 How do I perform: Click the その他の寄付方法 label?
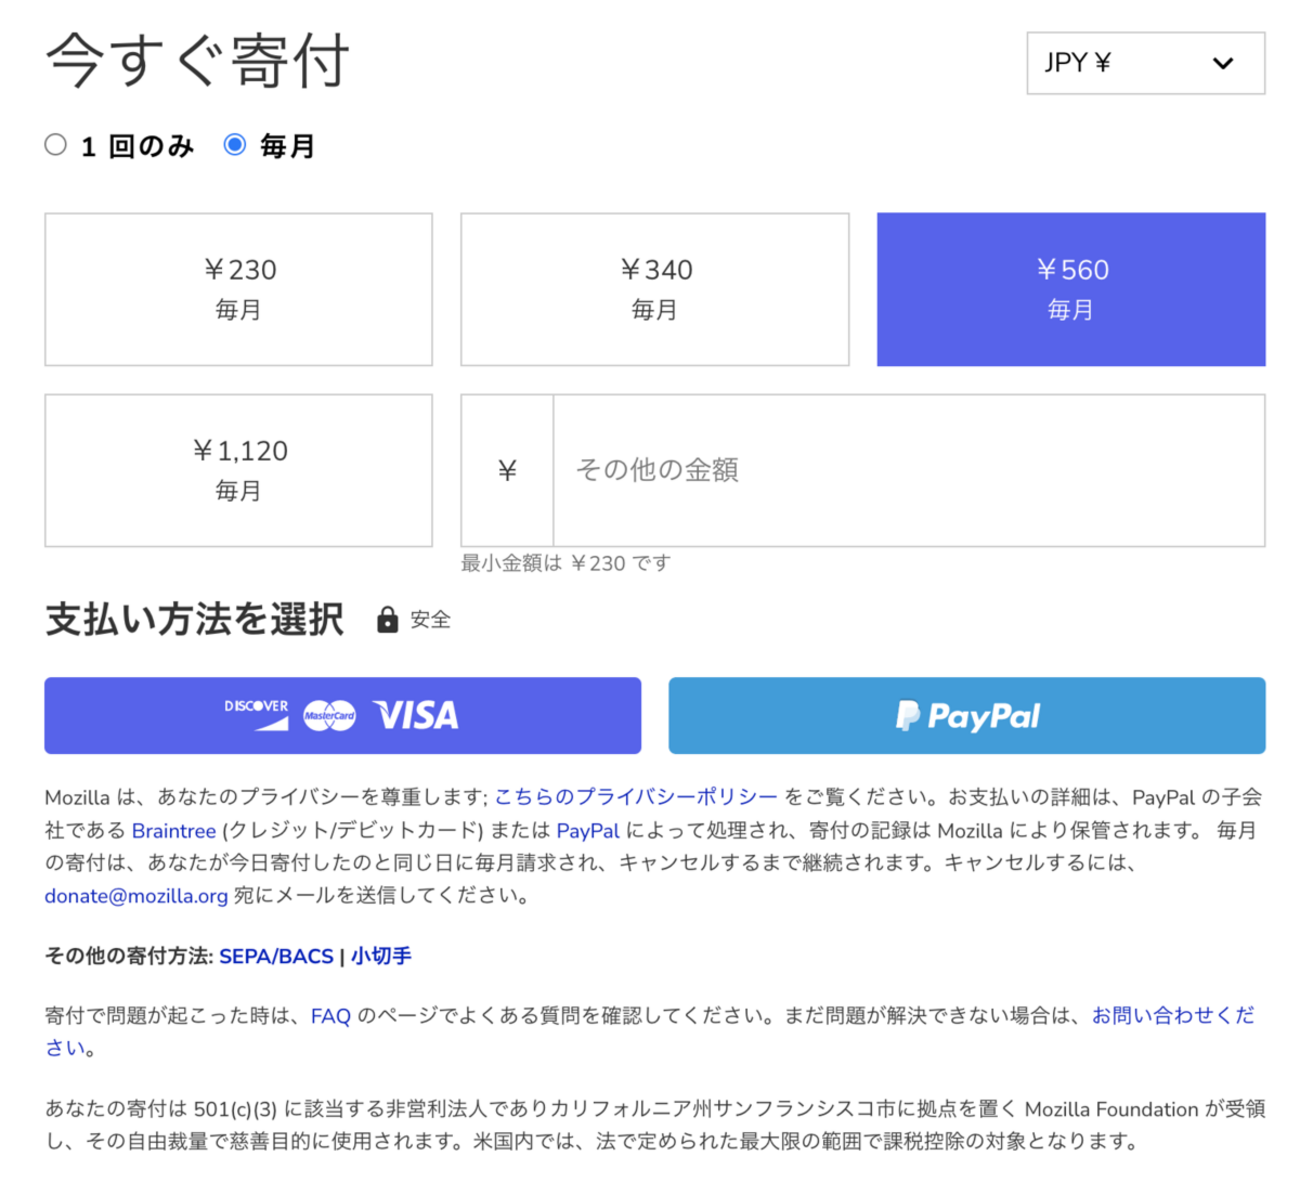[x=127, y=957]
